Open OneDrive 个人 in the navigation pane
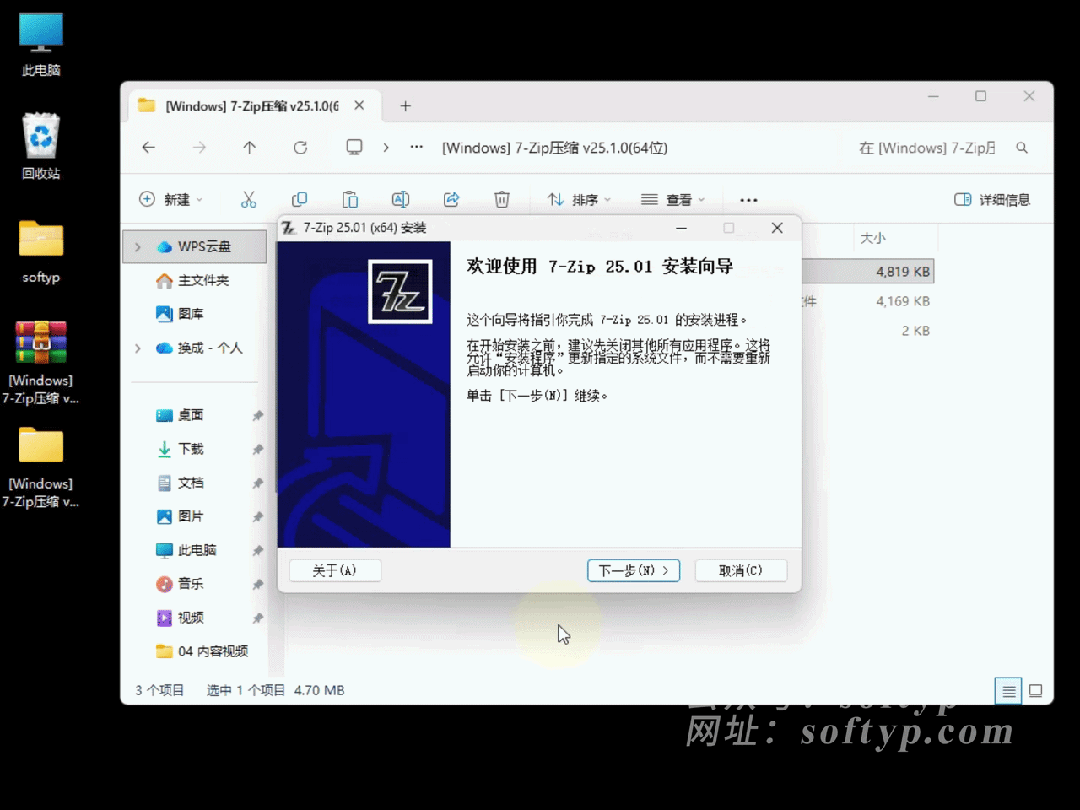The height and width of the screenshot is (810, 1080). (200, 349)
